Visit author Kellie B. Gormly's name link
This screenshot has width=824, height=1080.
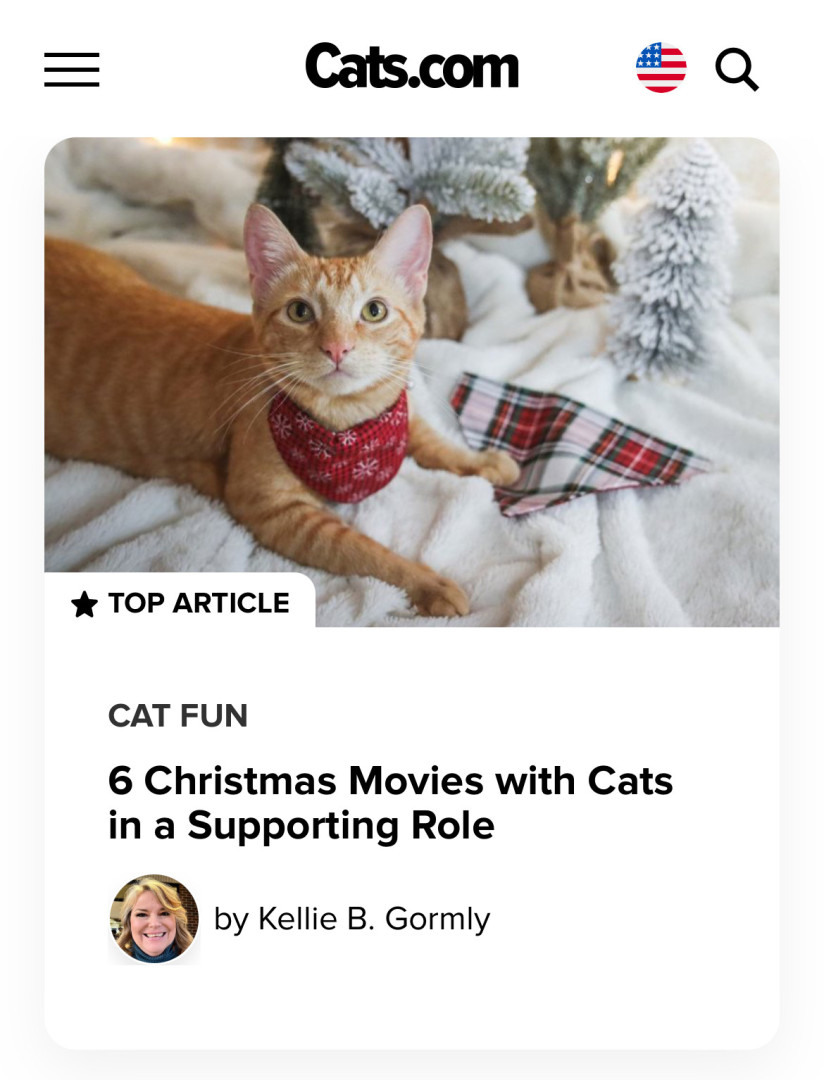373,918
